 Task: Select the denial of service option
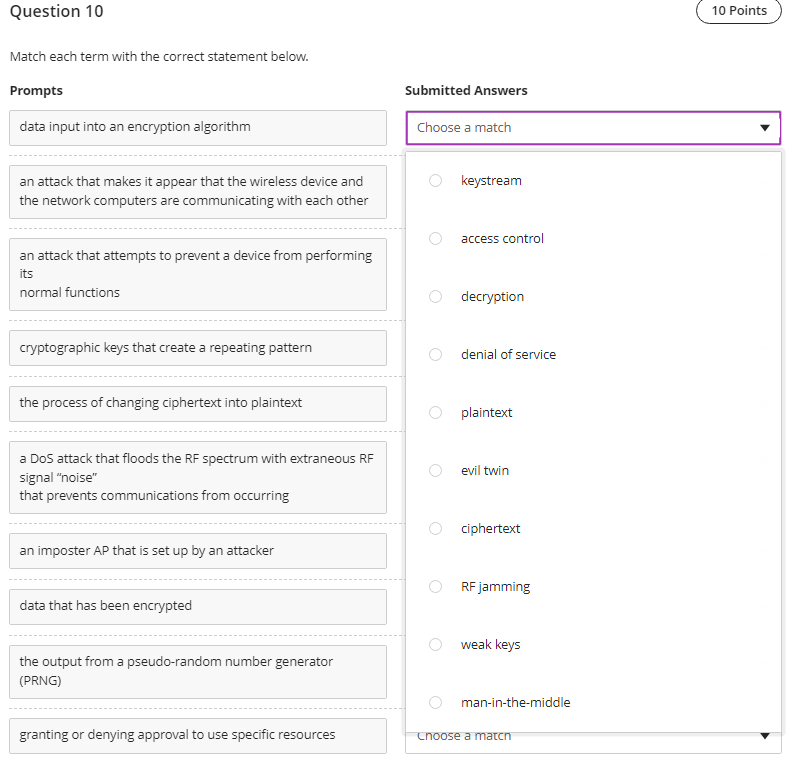(x=435, y=355)
